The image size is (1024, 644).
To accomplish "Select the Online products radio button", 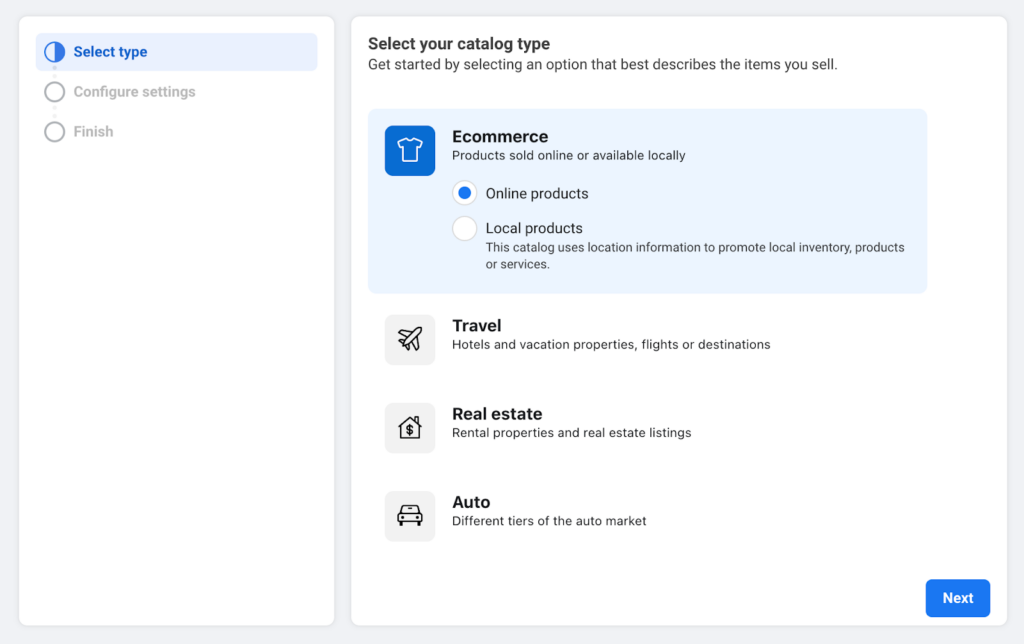I will click(464, 193).
